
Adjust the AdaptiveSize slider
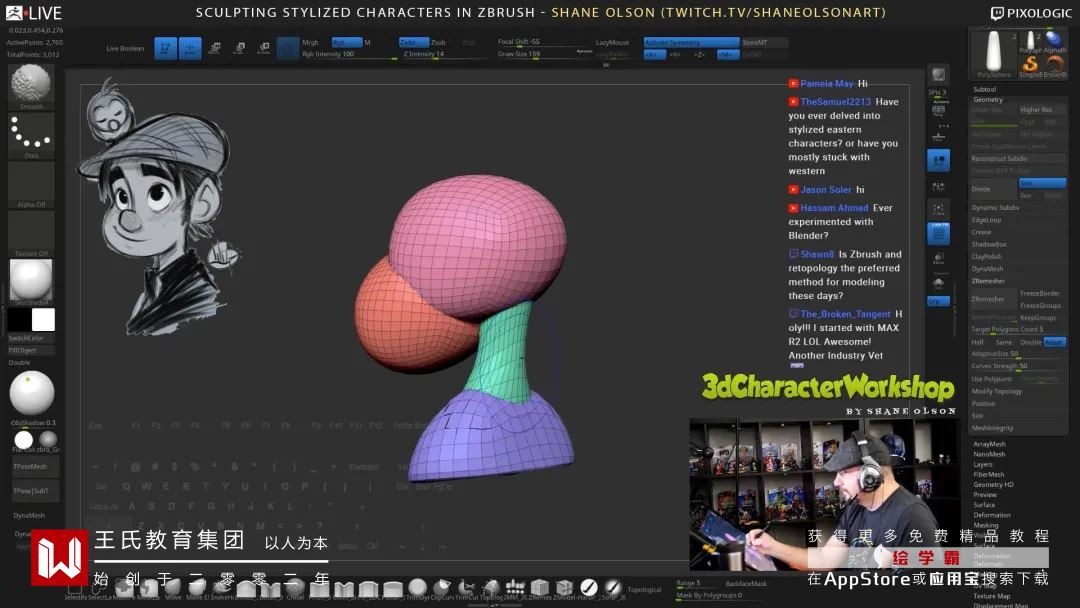click(1019, 354)
